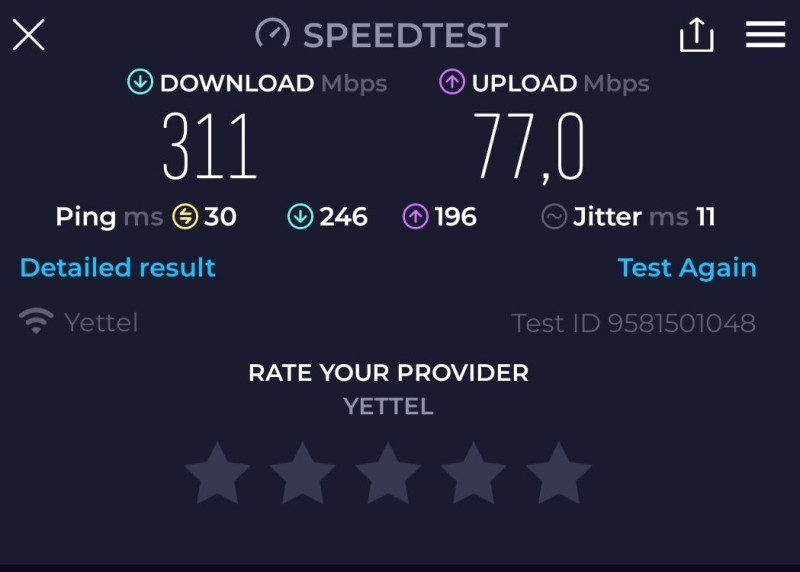
Task: Rate the provider five stars
Action: [559, 474]
